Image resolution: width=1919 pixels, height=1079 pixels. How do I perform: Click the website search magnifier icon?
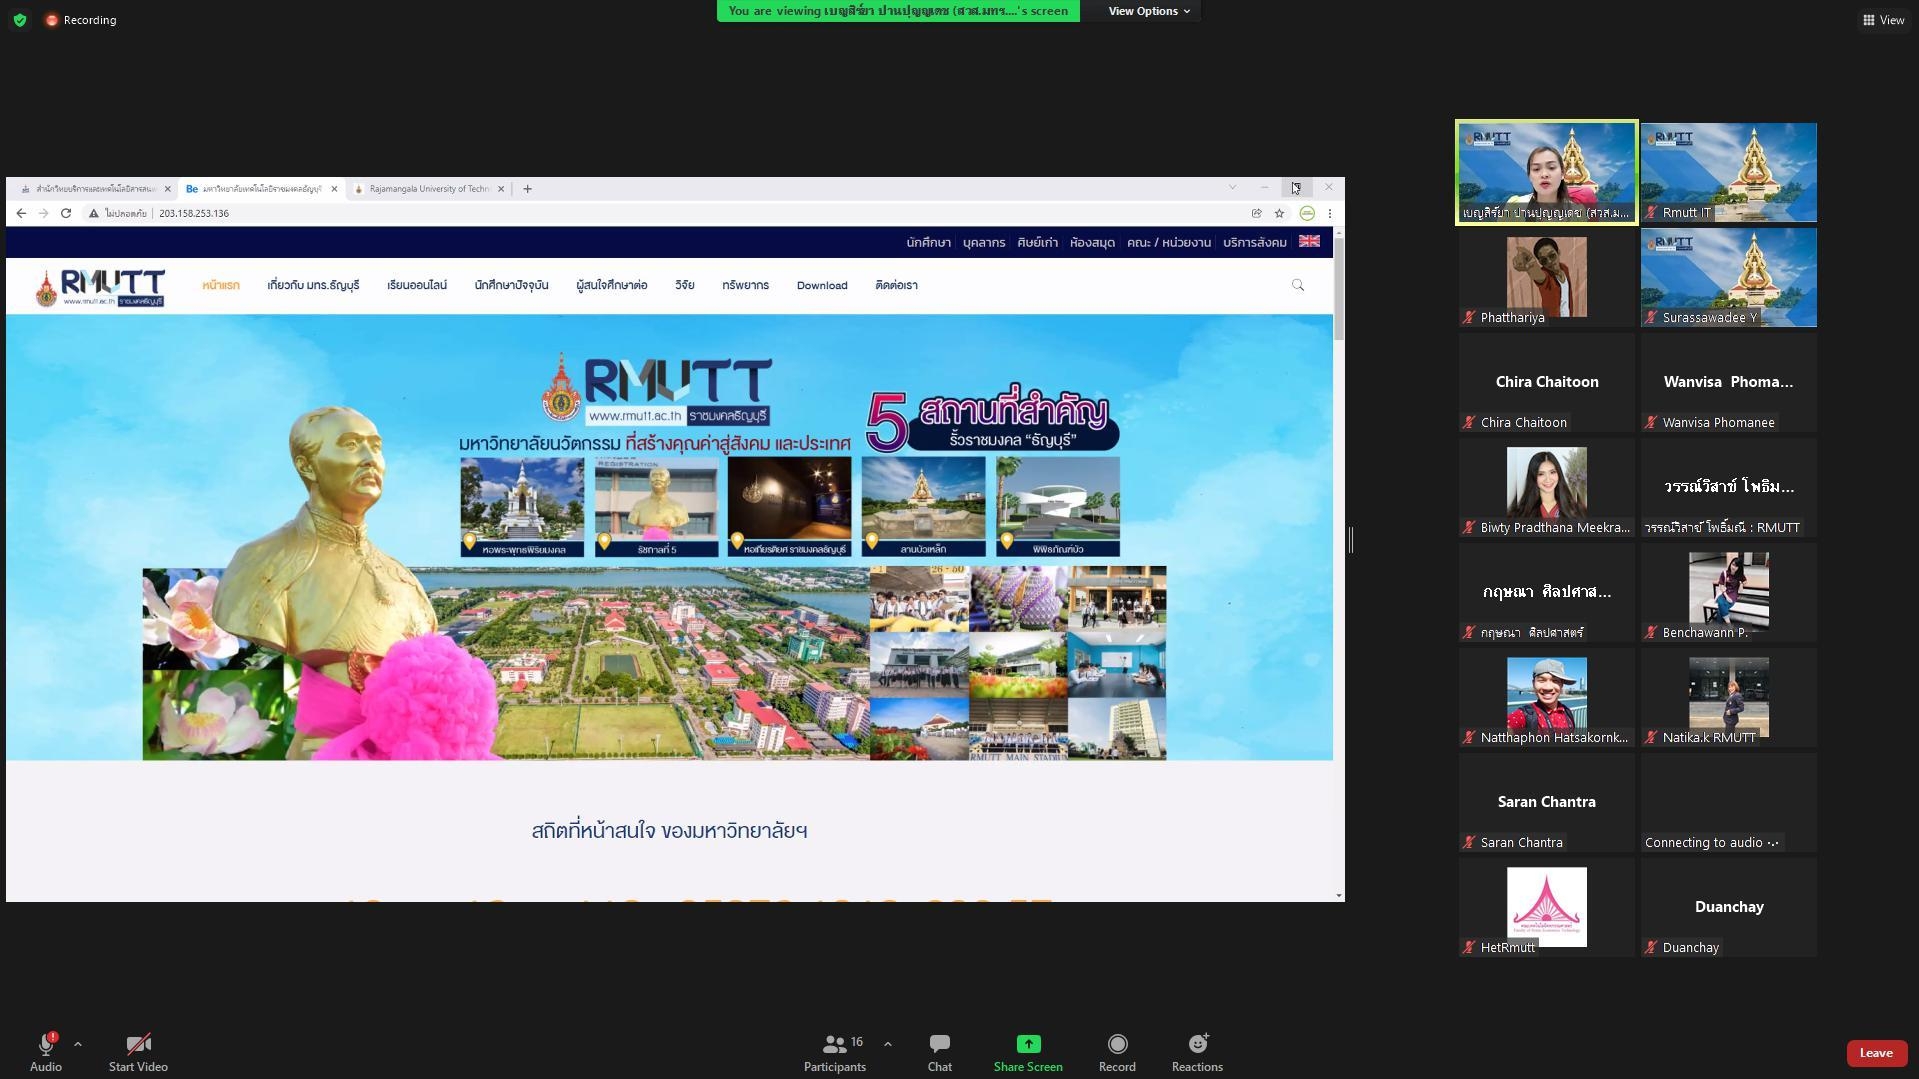(x=1298, y=285)
